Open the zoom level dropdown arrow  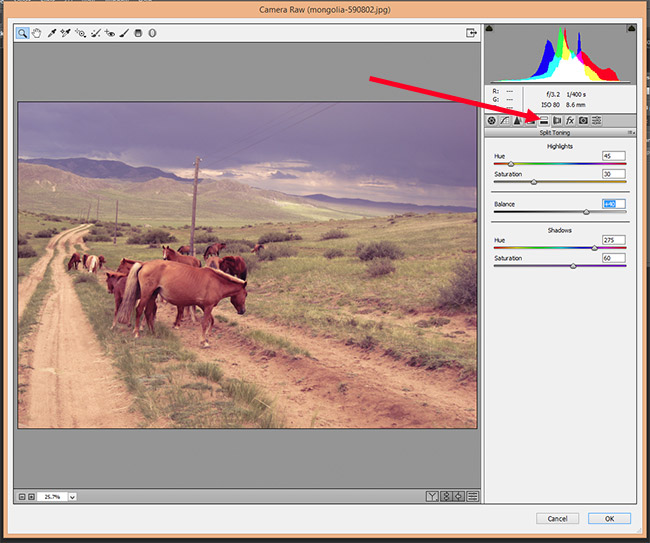coord(73,497)
